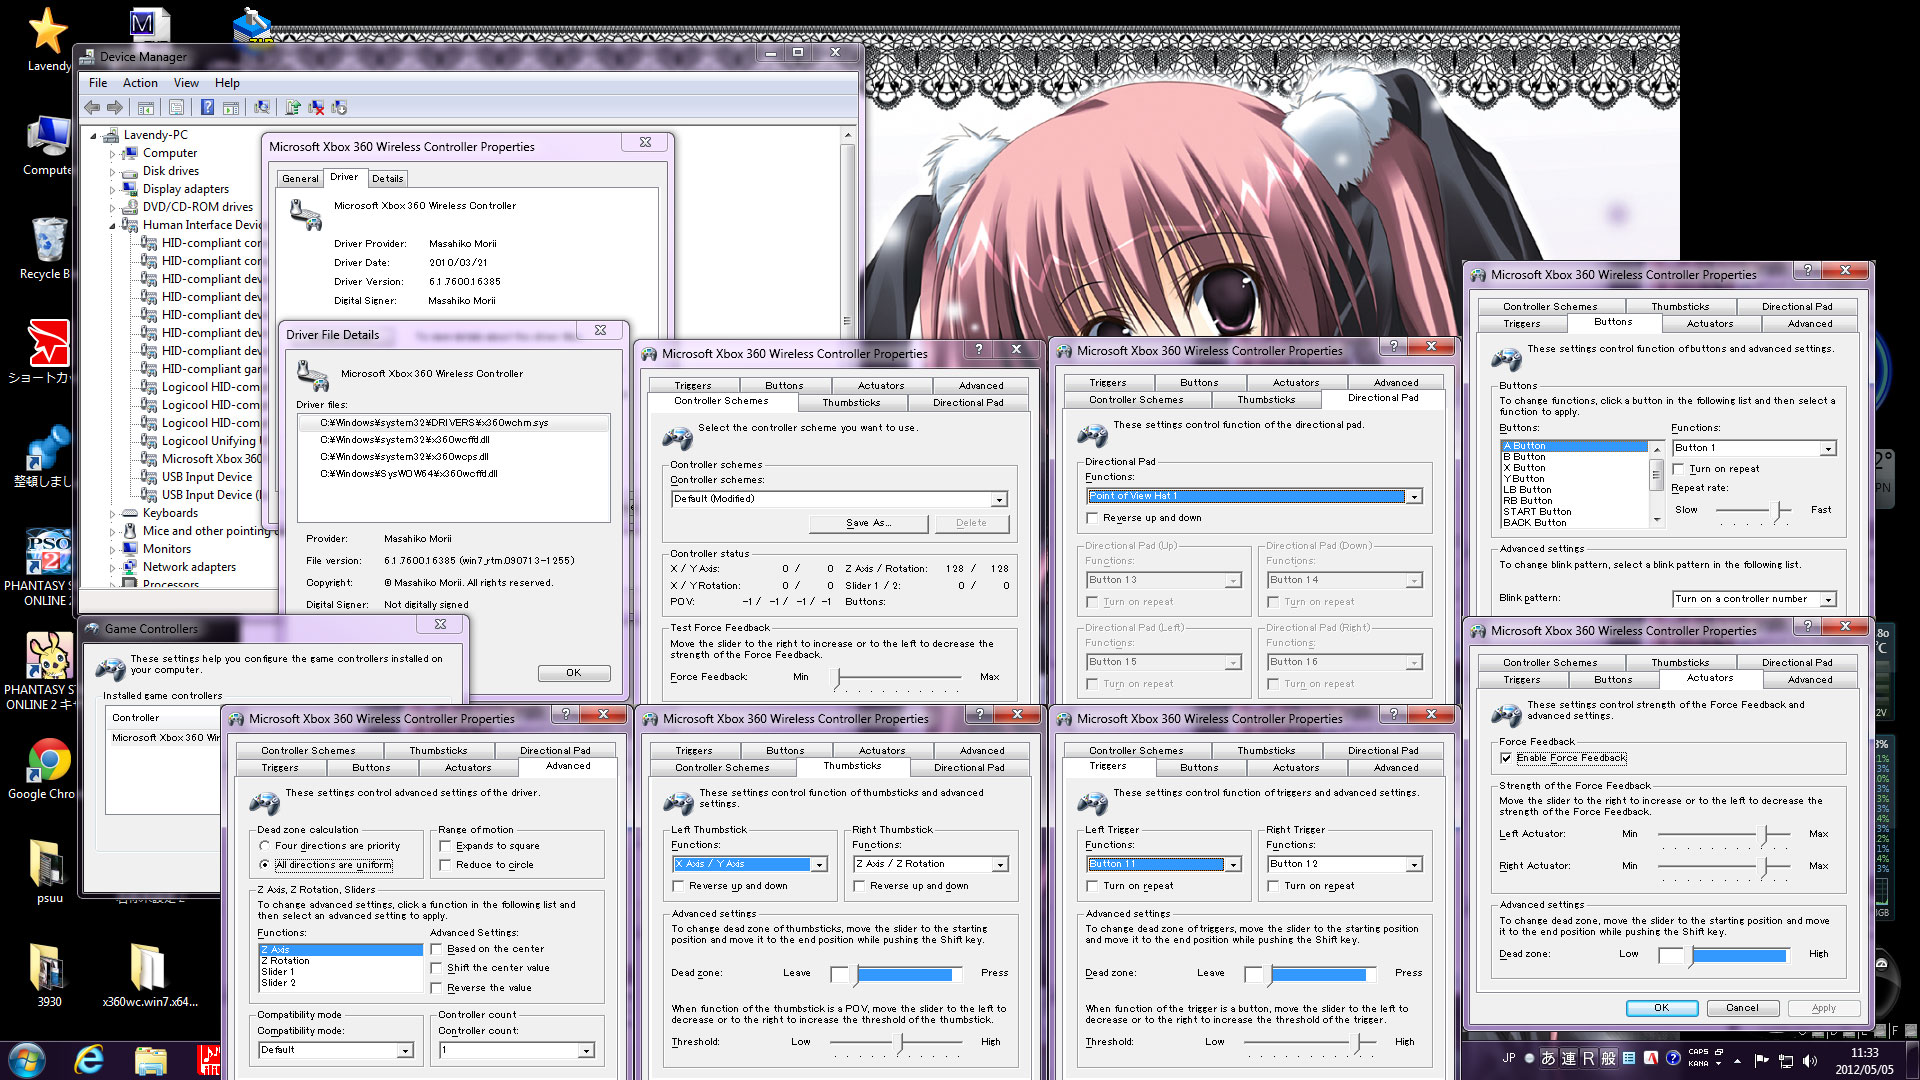Switch to the Details tab in driver properties

click(x=387, y=178)
